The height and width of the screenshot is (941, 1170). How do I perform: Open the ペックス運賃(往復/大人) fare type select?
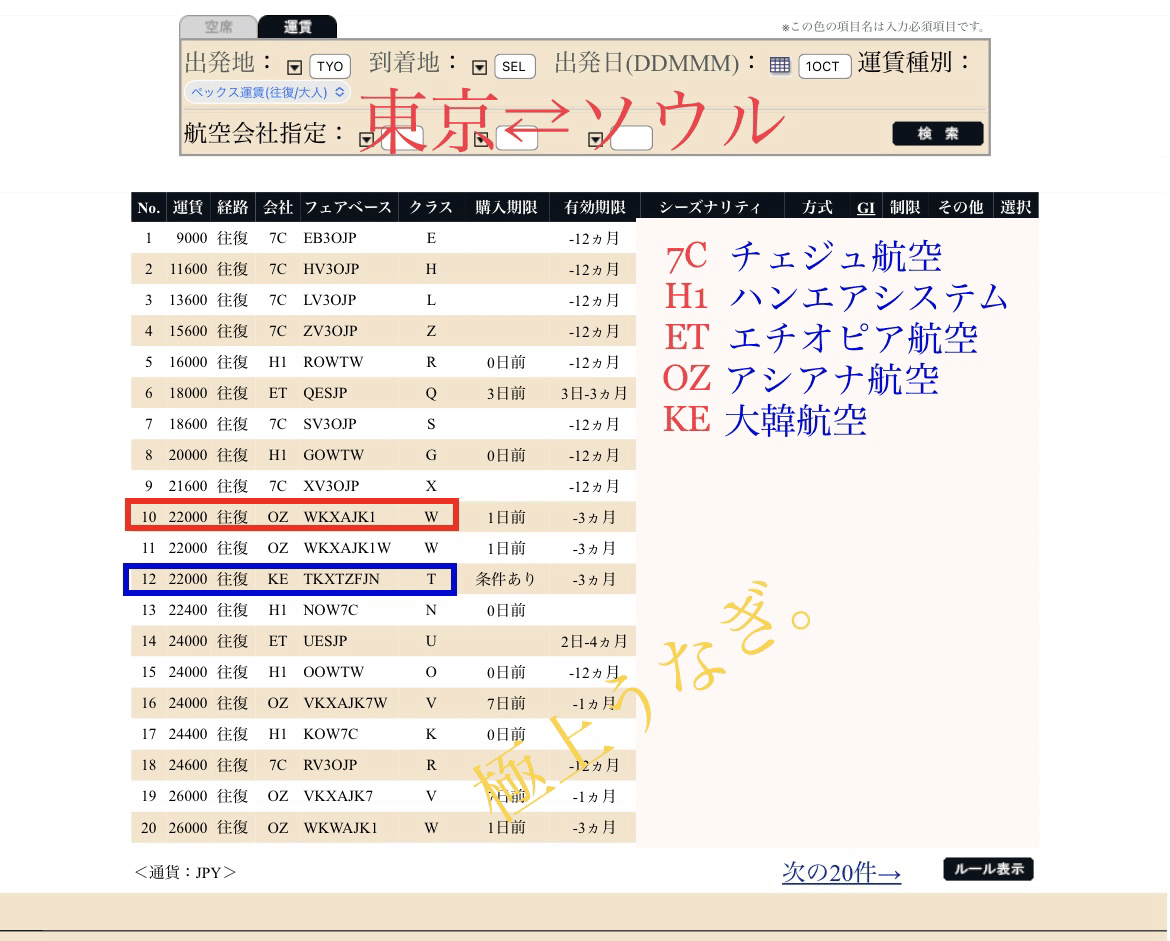tap(267, 93)
